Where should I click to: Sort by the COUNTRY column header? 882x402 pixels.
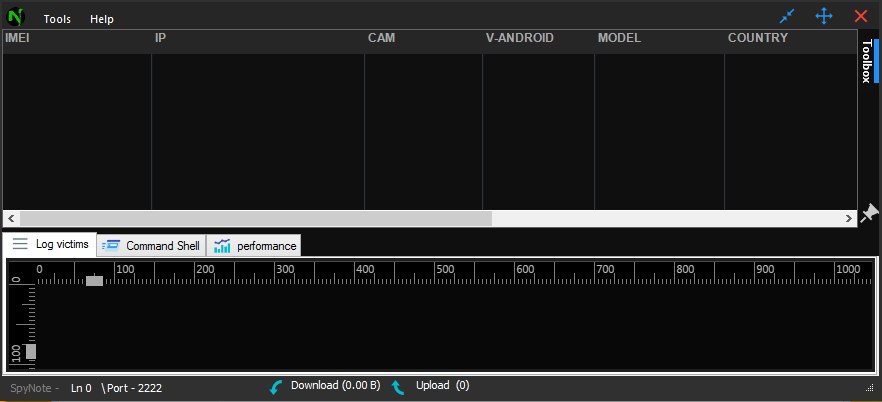[x=757, y=38]
